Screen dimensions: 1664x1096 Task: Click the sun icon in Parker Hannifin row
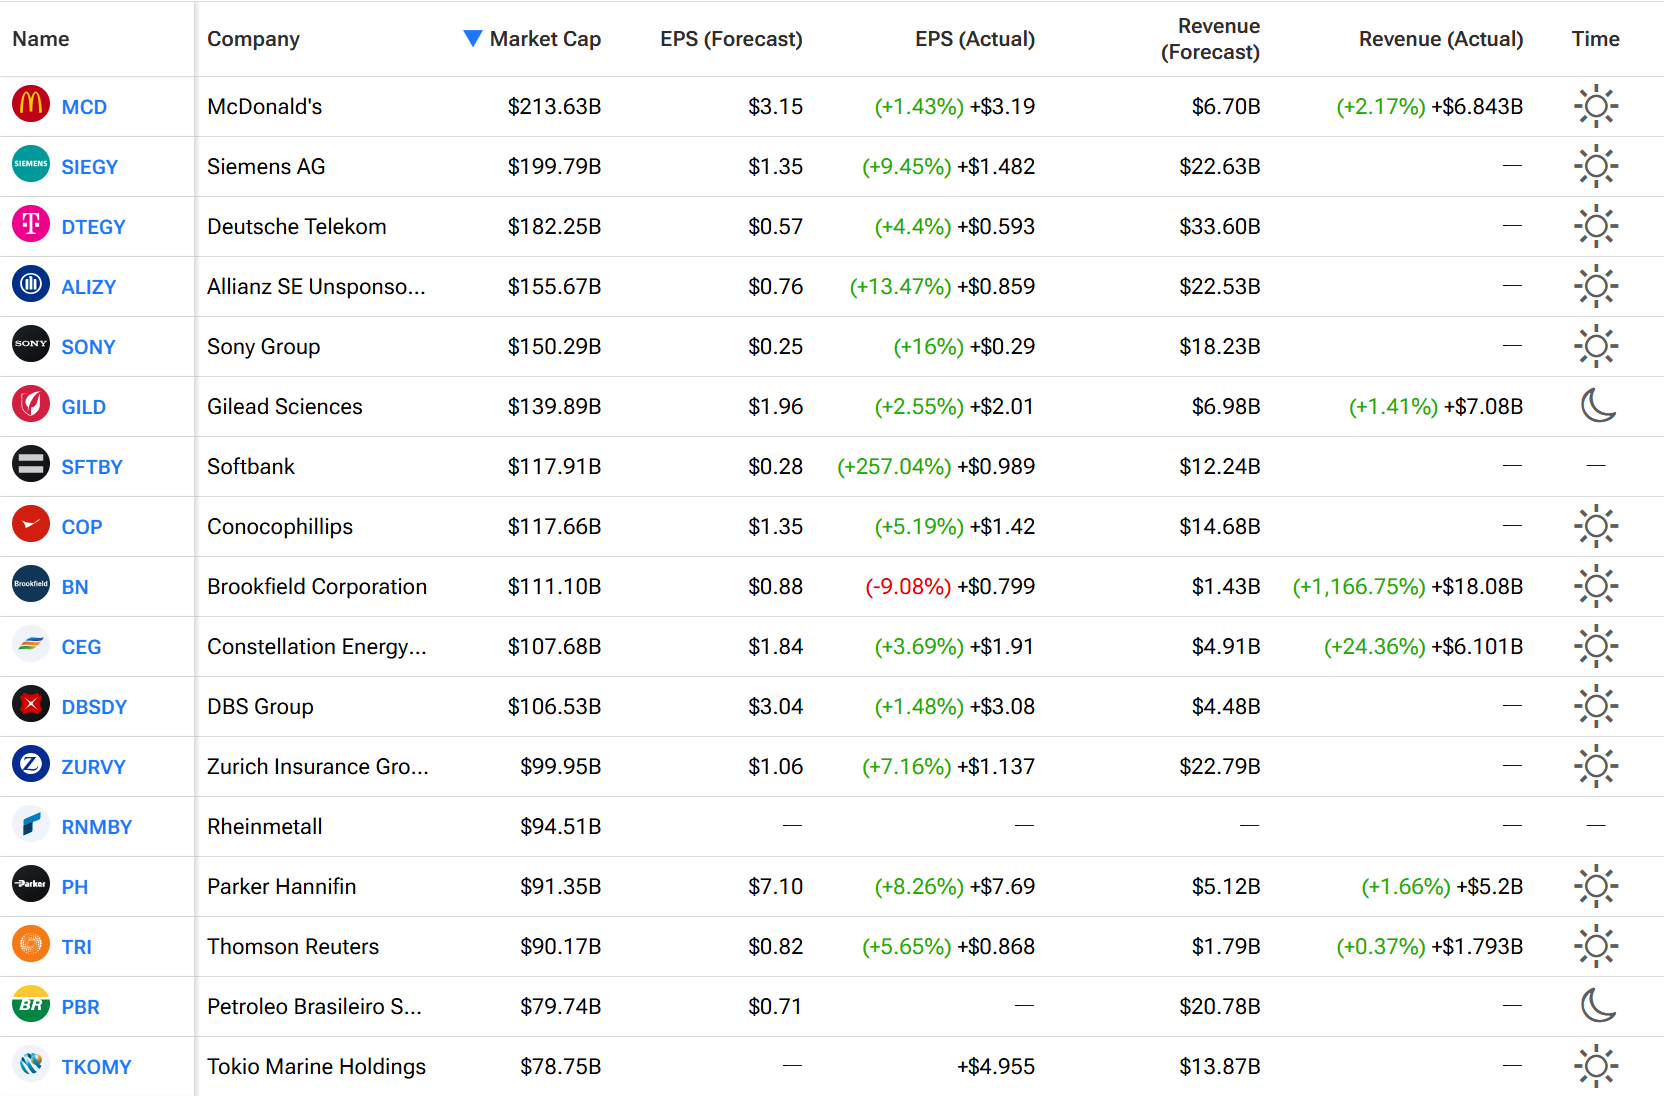coord(1596,886)
